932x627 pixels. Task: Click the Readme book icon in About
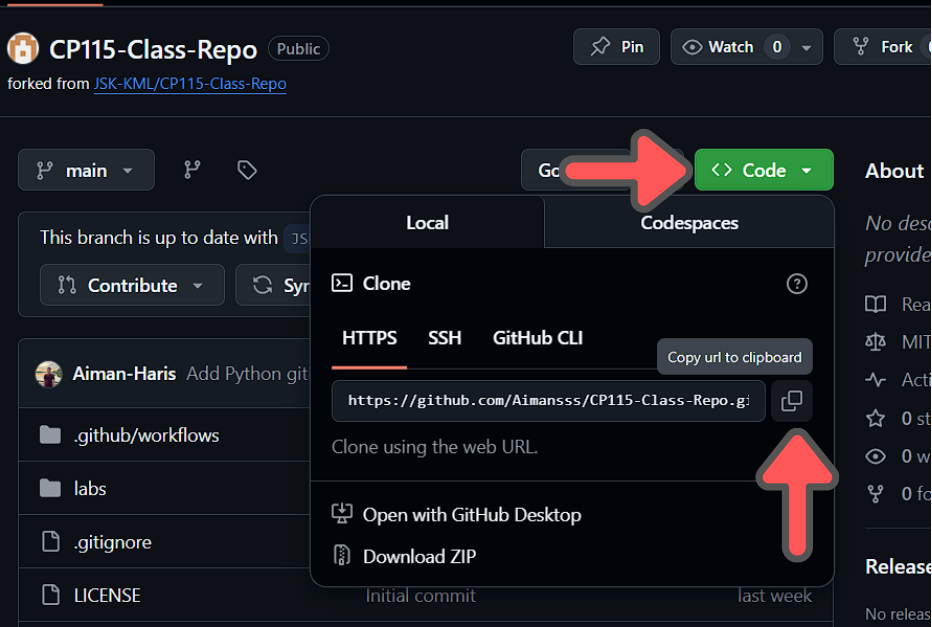coord(875,304)
